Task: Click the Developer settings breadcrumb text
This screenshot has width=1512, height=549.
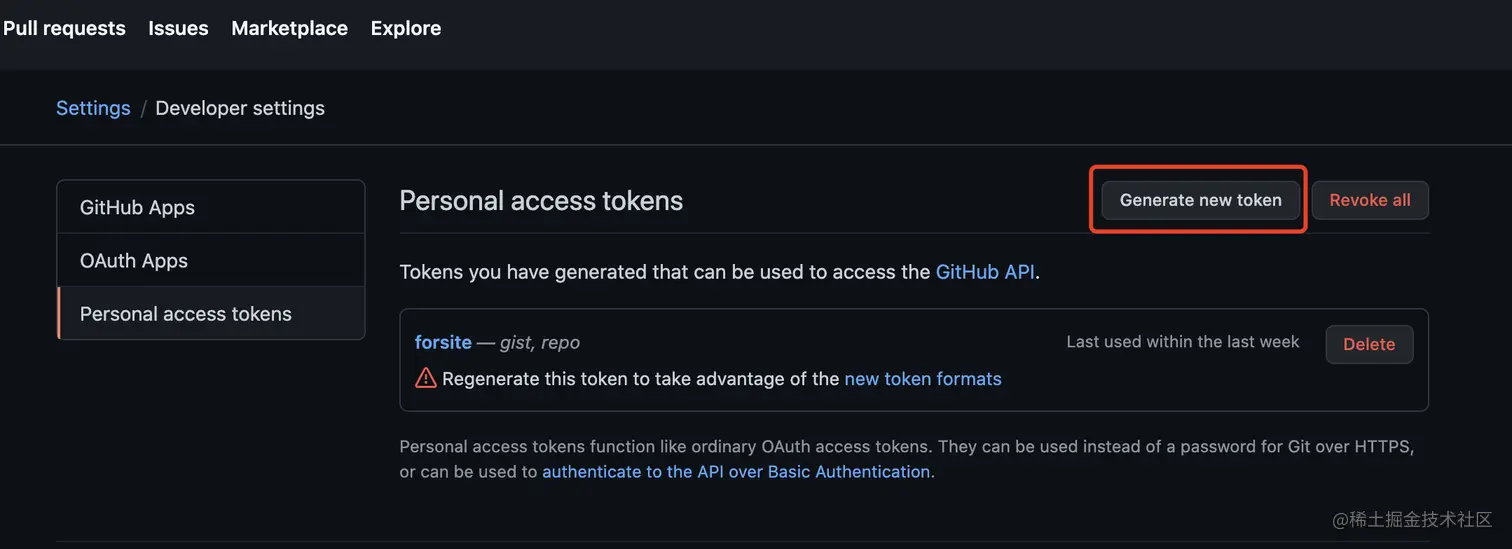Action: [x=240, y=108]
